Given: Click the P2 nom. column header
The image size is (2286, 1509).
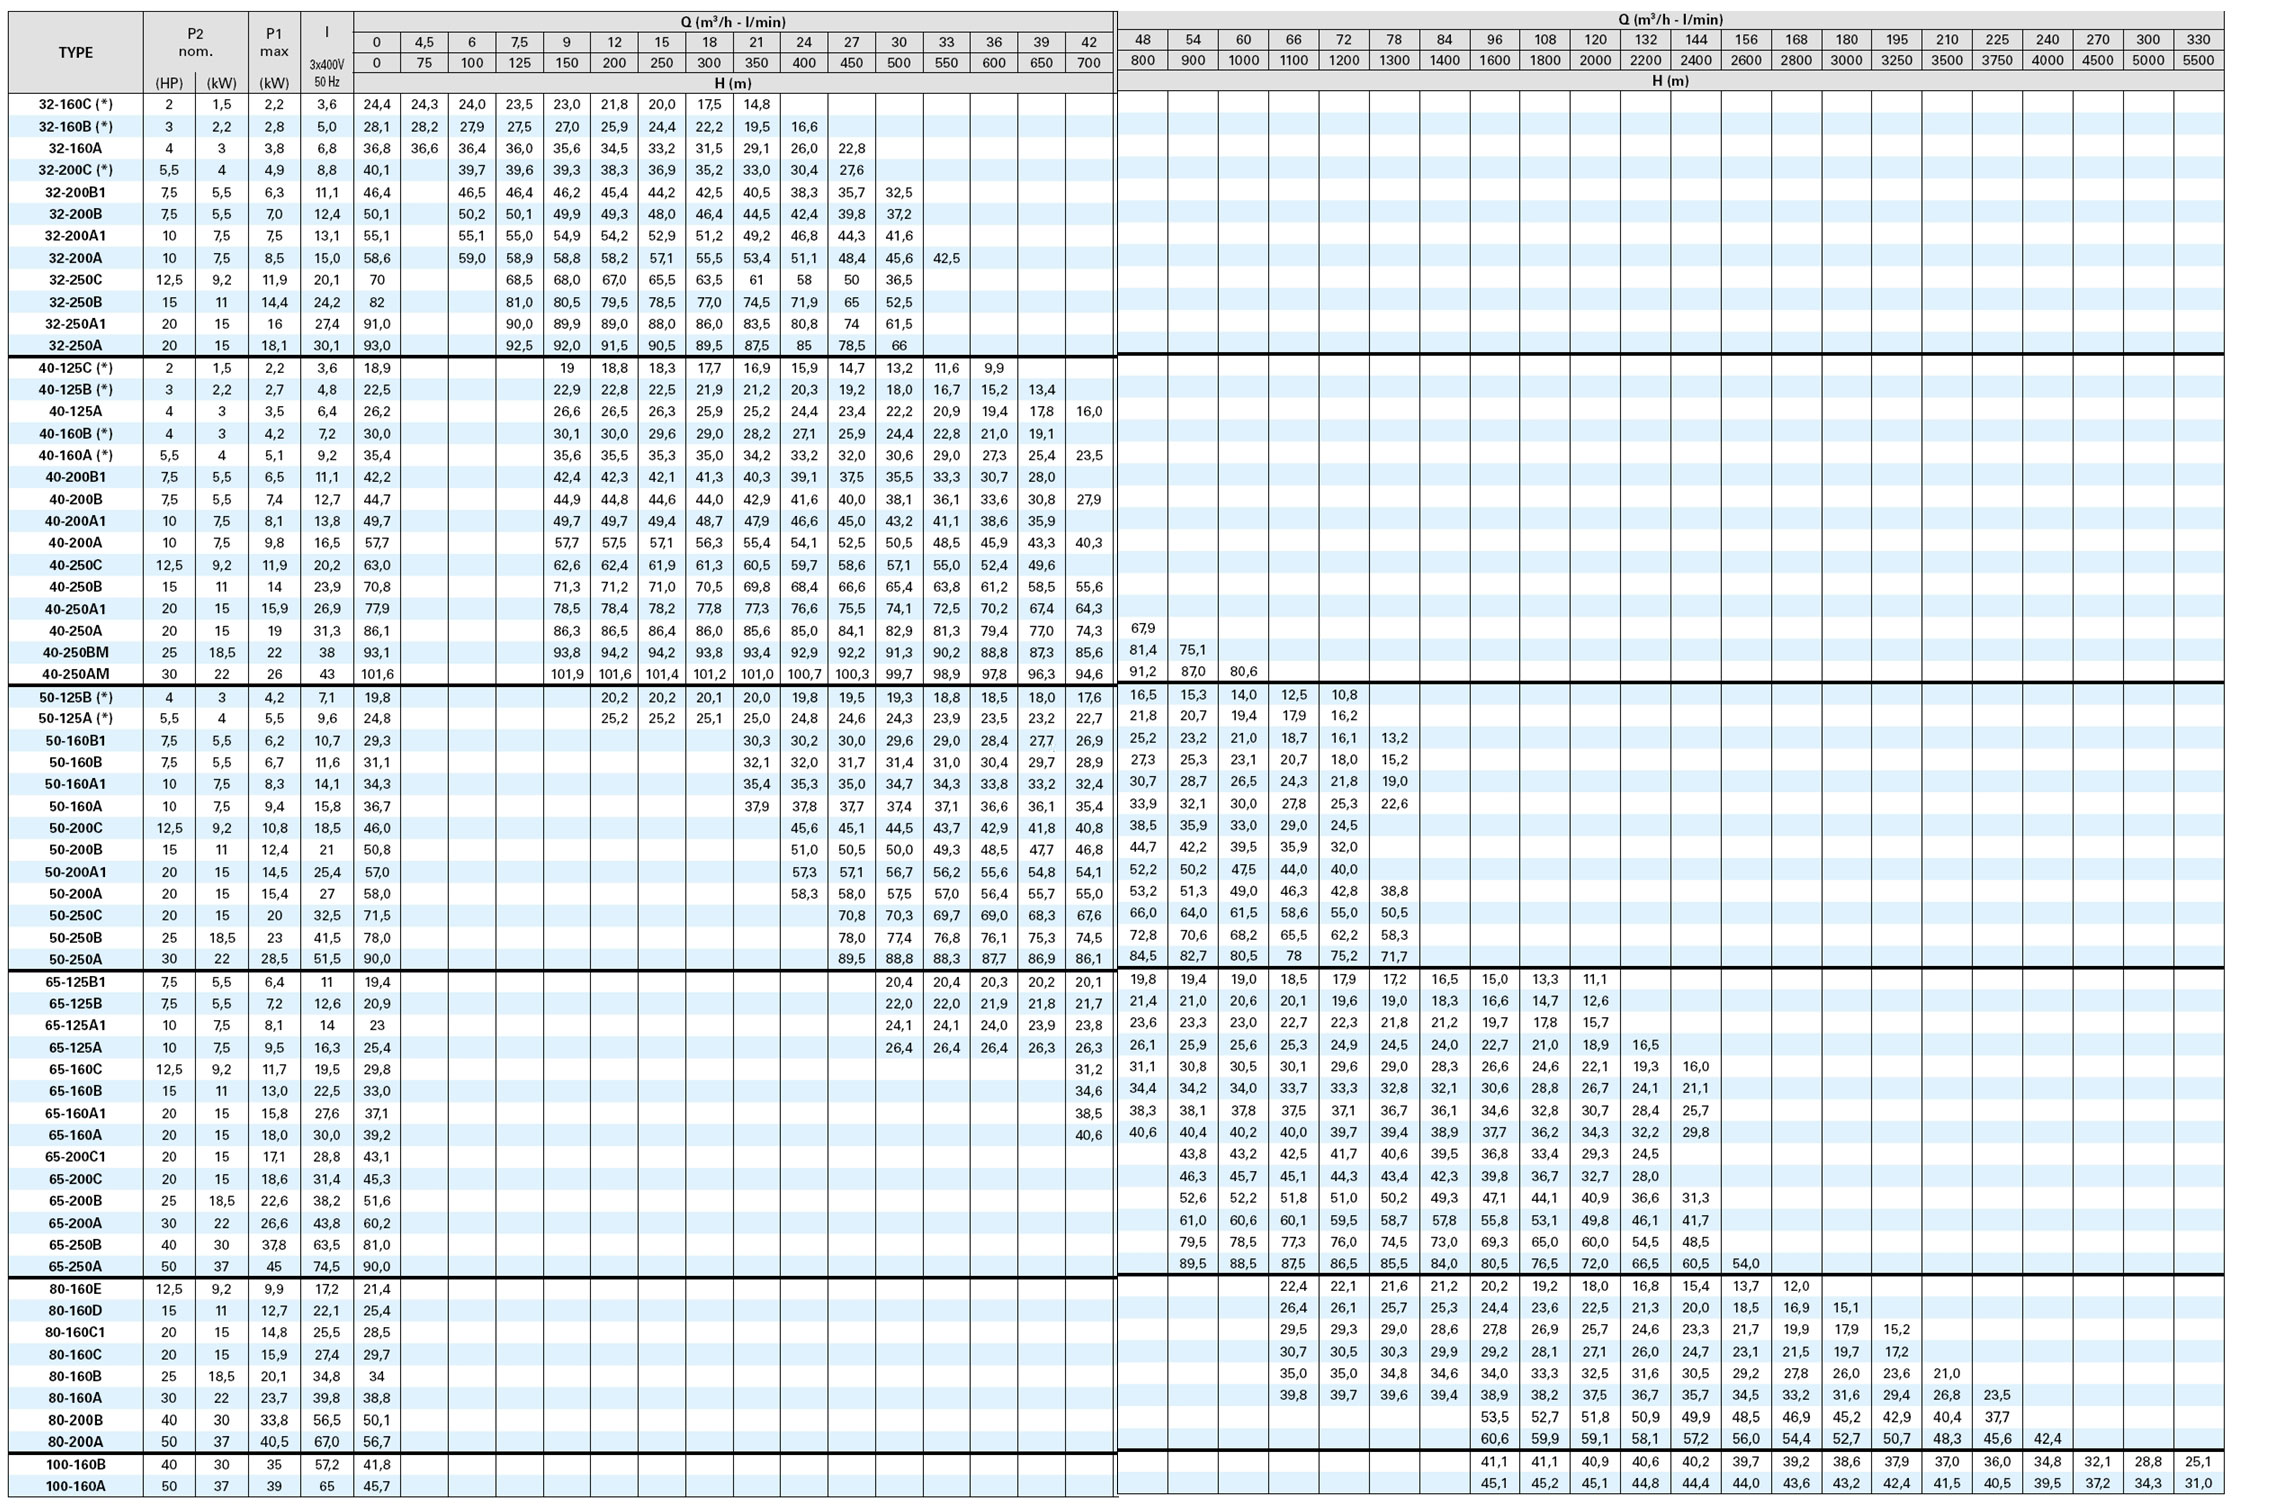Looking at the screenshot, I should (x=195, y=42).
